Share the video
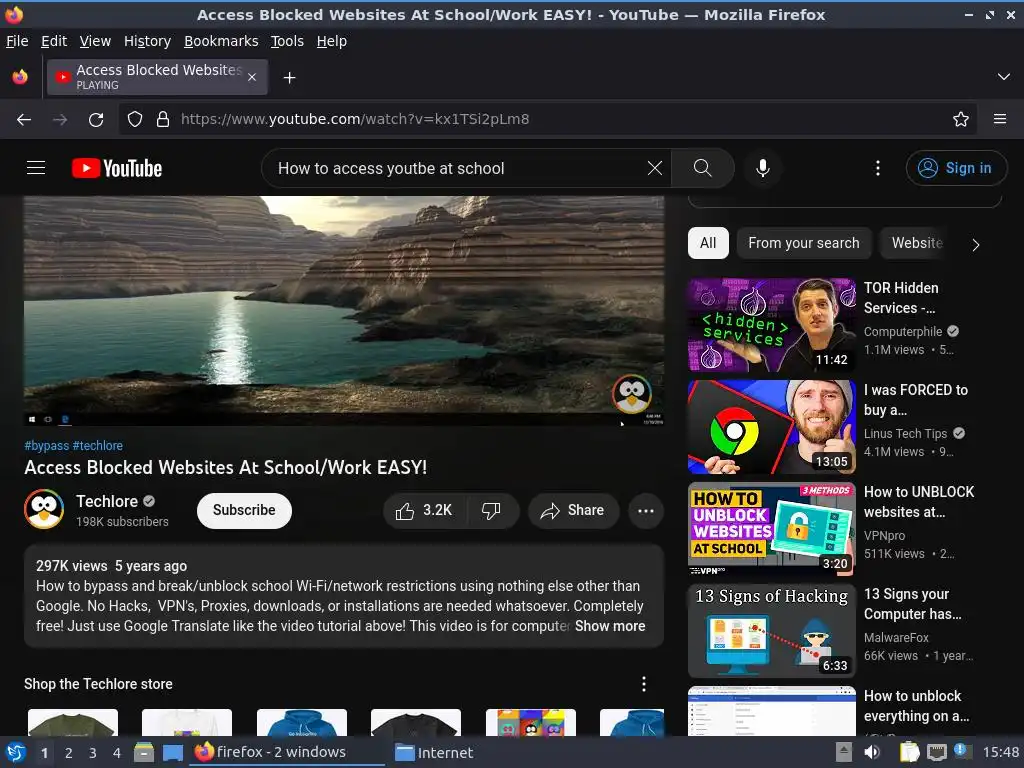 [573, 511]
